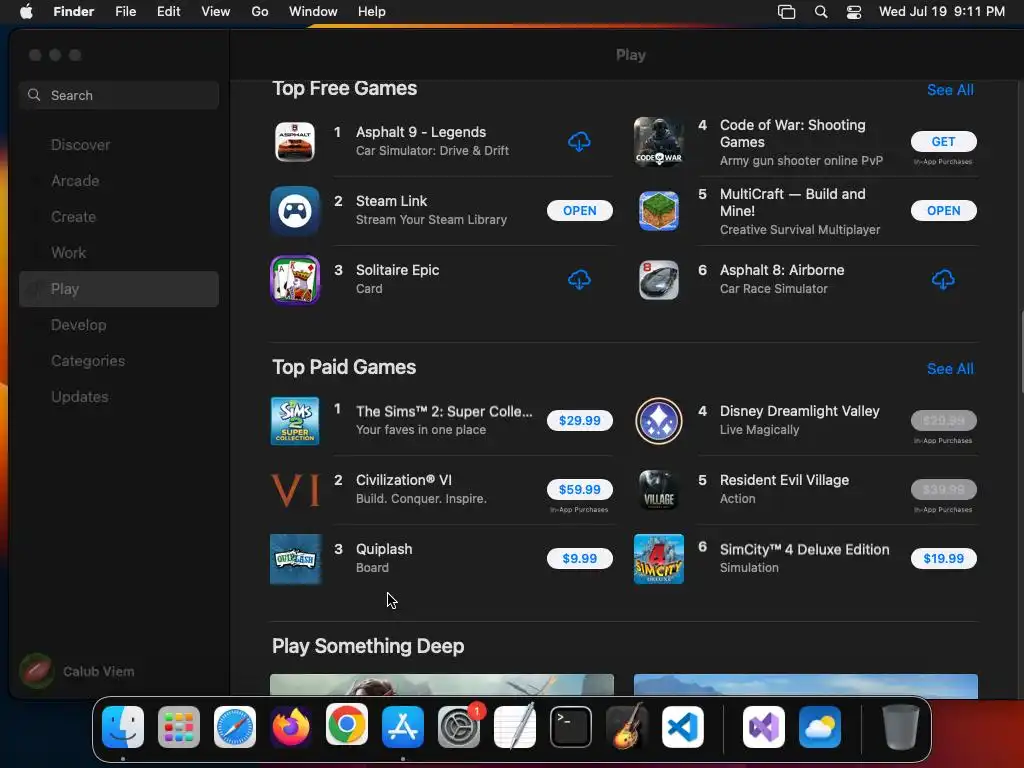The height and width of the screenshot is (768, 1024).
Task: Open The Sims 2 Super Collection icon
Action: click(x=295, y=421)
